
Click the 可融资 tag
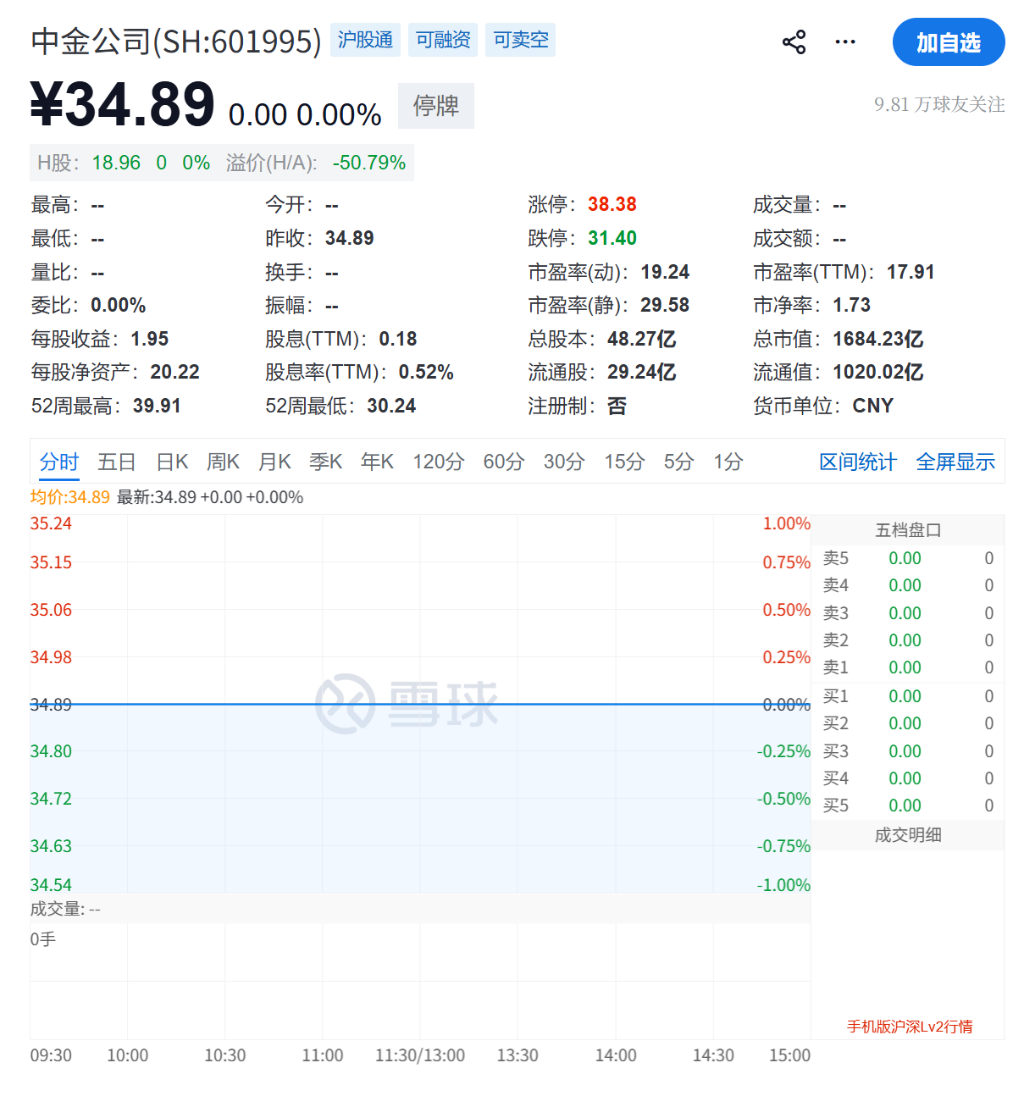443,40
